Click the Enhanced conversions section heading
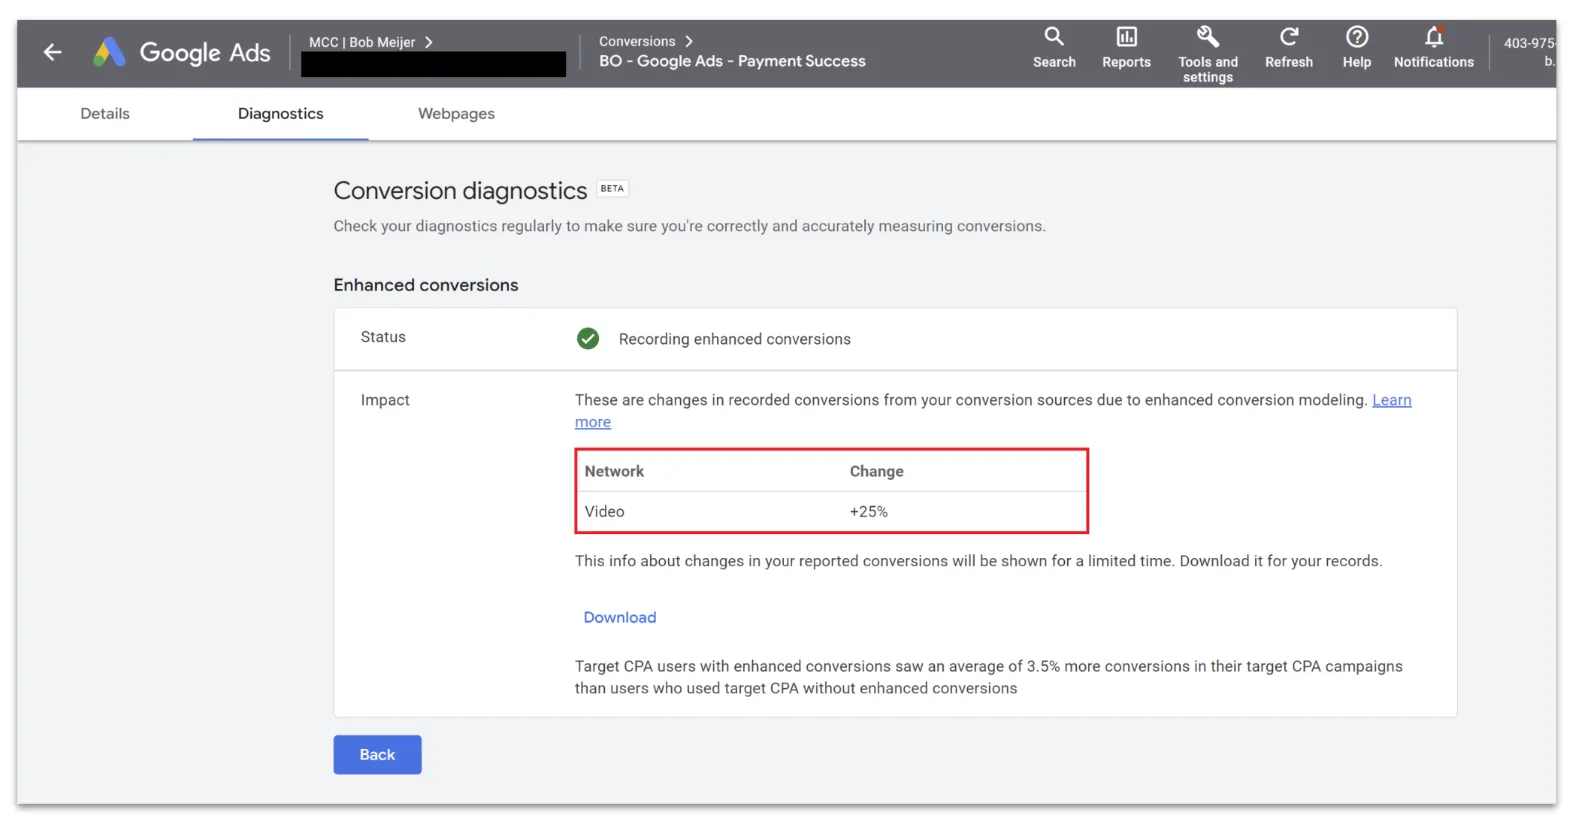1576x832 pixels. pos(426,285)
